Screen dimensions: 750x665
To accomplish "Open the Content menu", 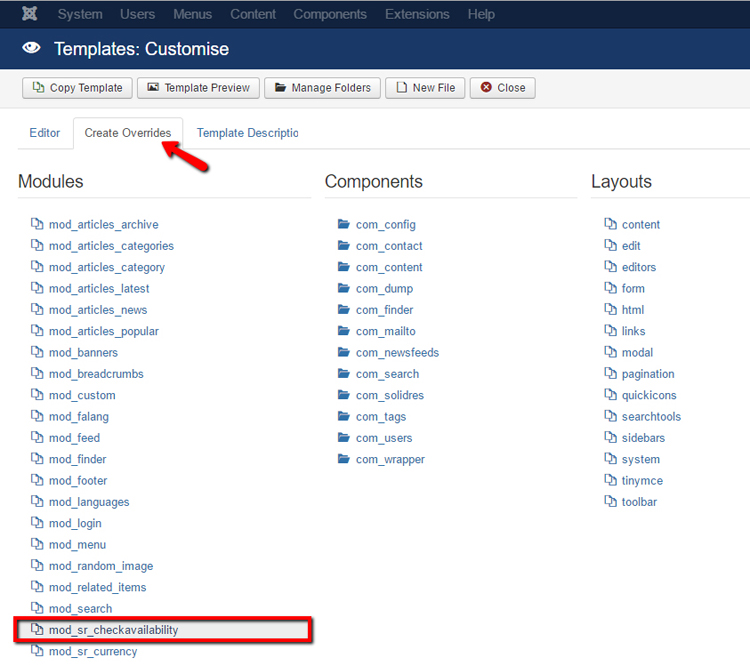I will pyautogui.click(x=253, y=14).
